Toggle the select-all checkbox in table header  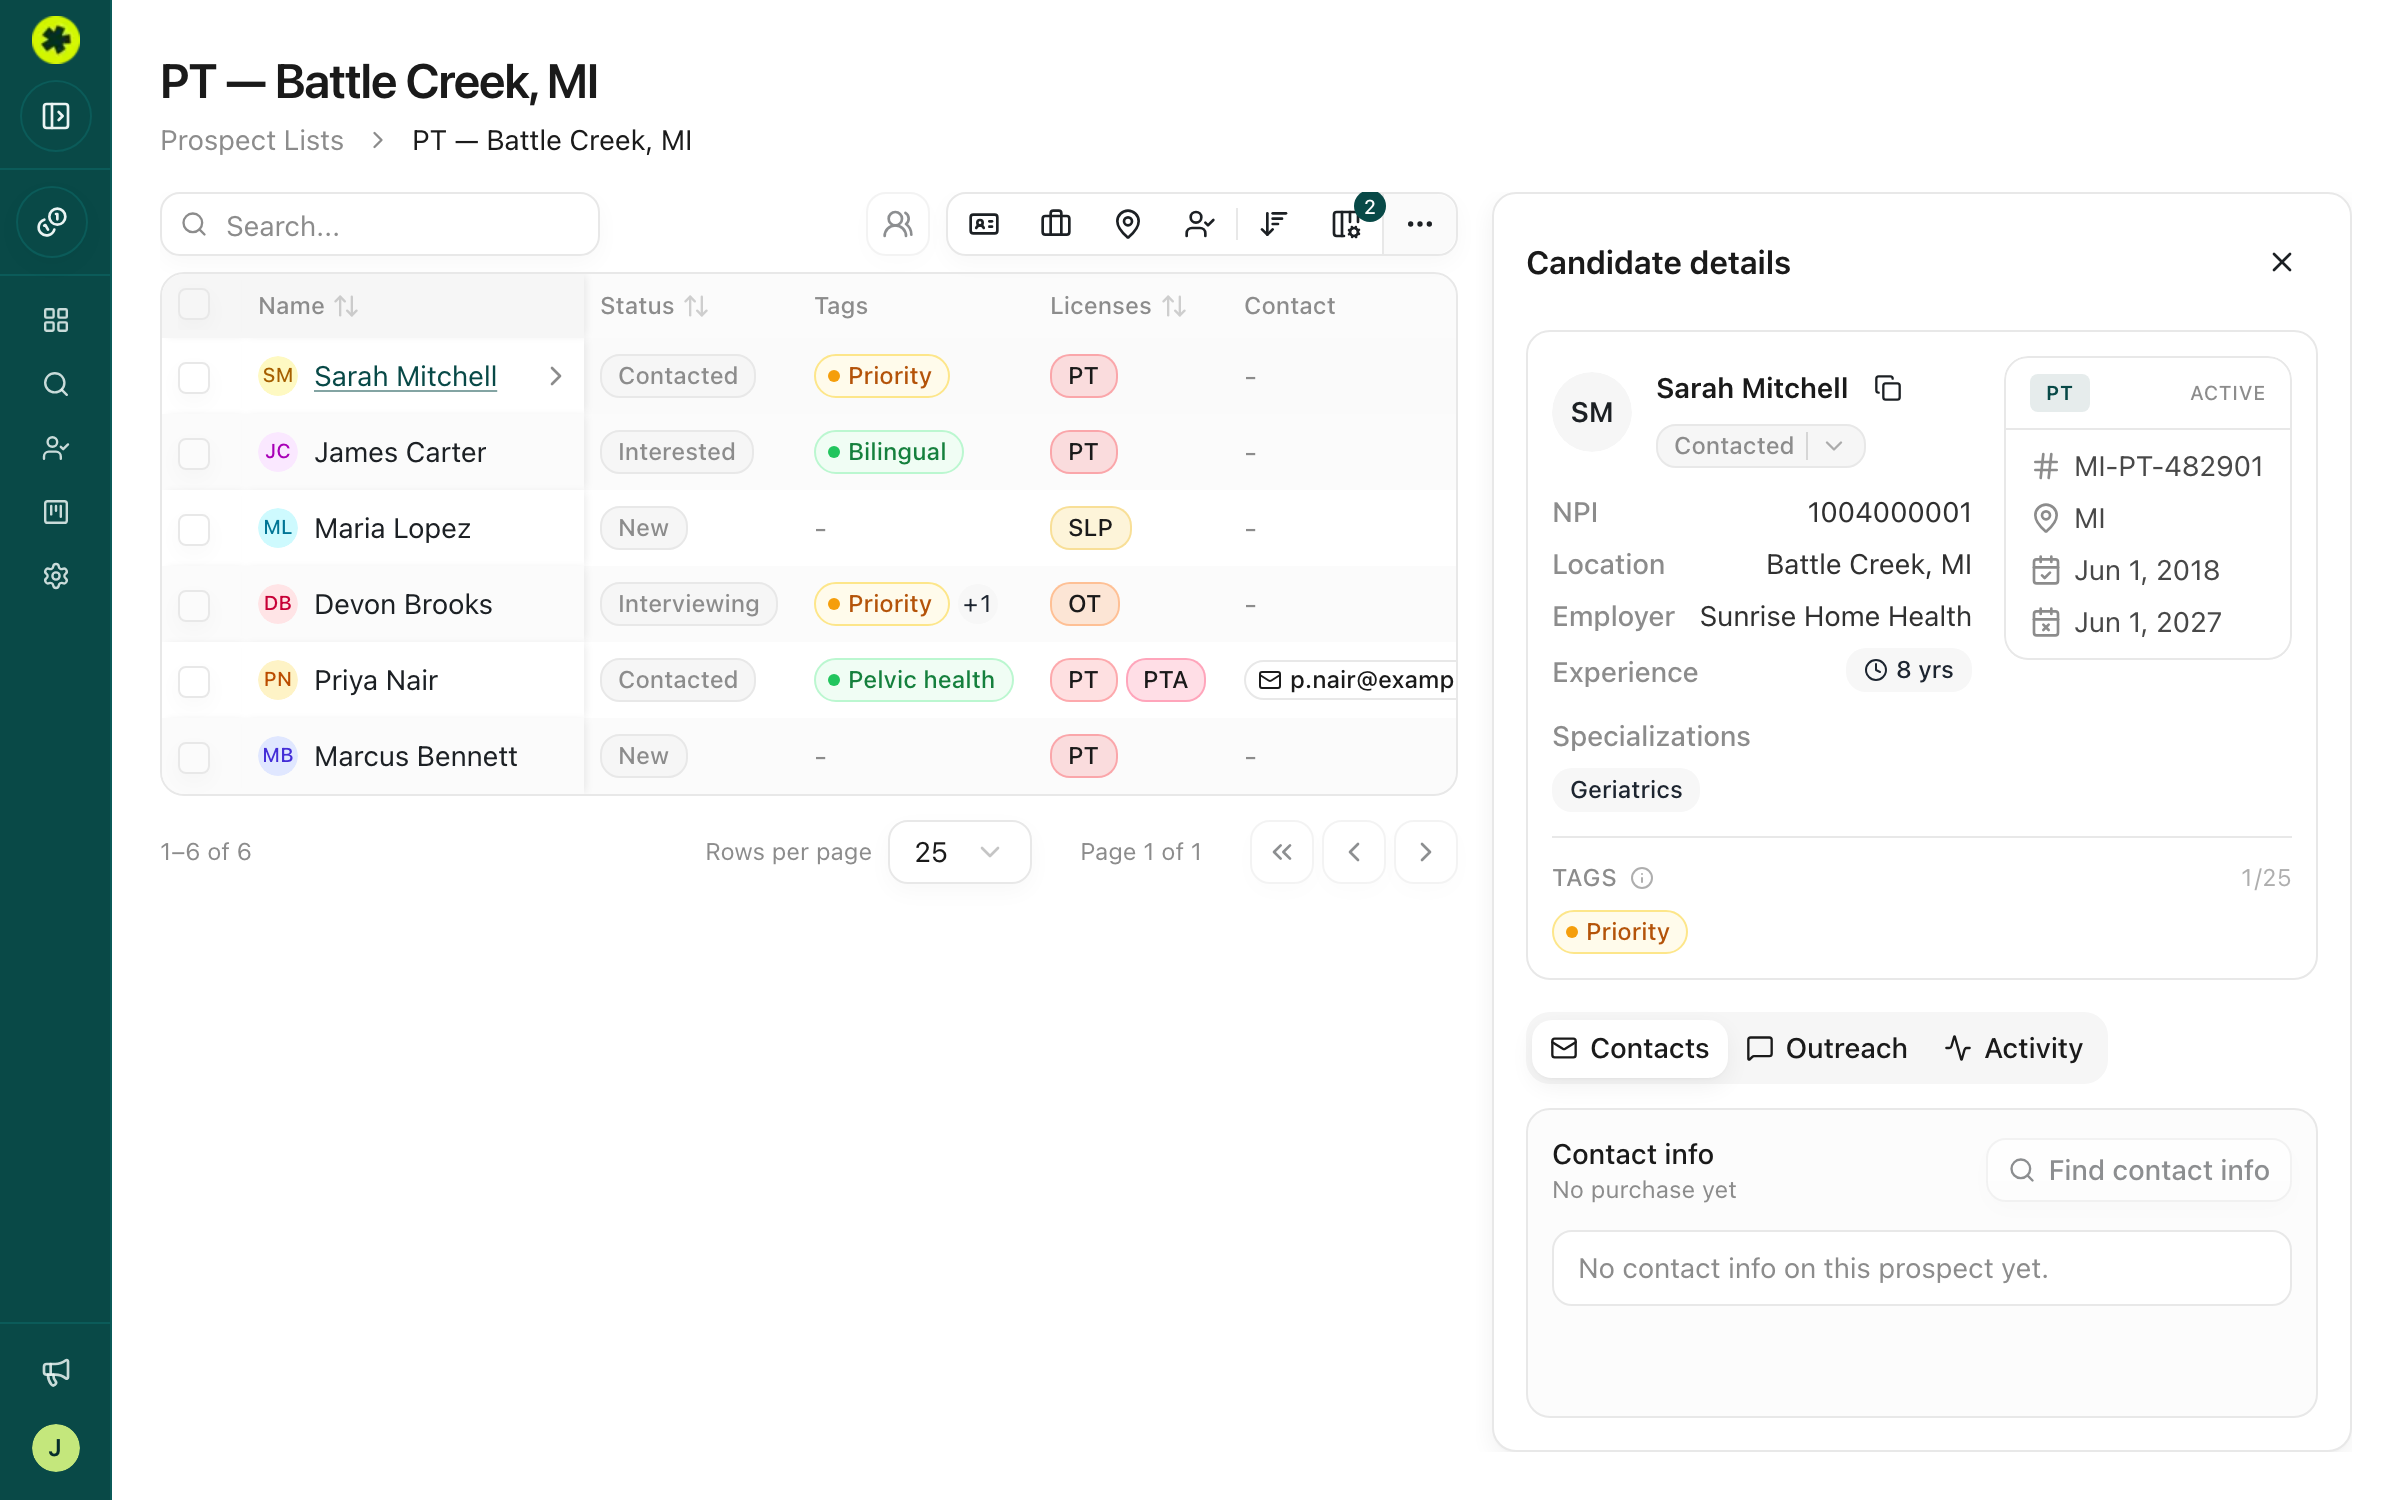click(194, 304)
